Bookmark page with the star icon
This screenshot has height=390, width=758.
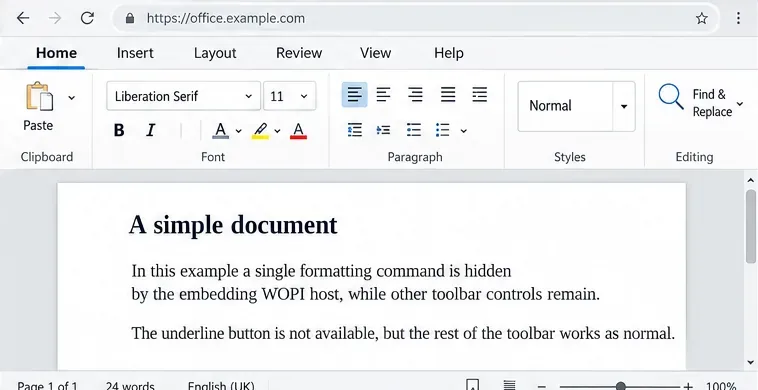click(x=701, y=18)
